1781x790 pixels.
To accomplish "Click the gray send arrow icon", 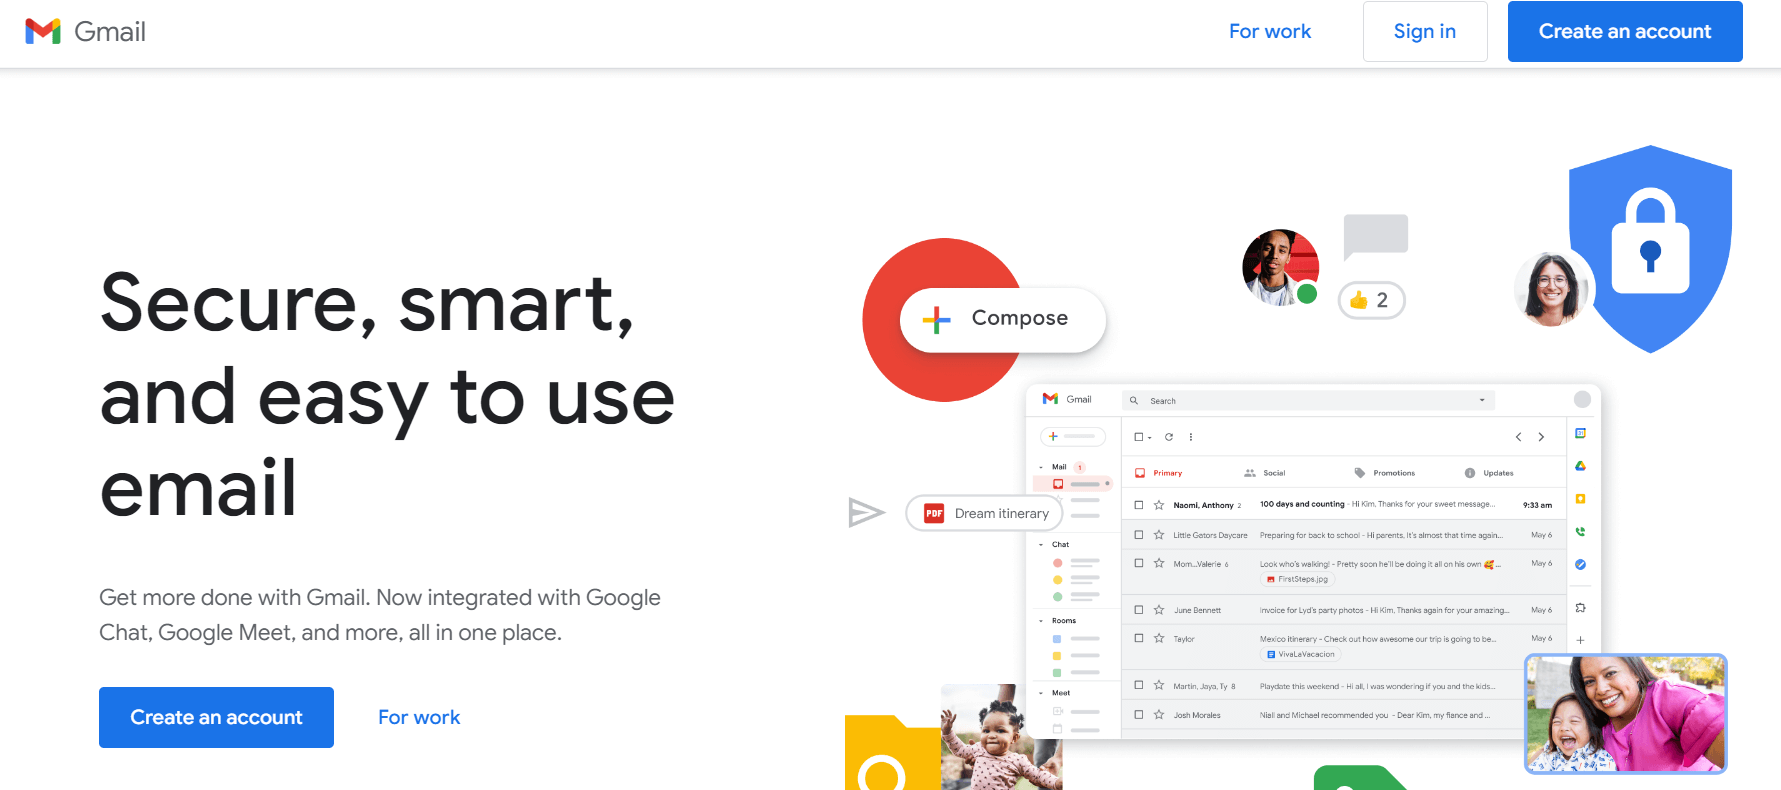I will (866, 512).
